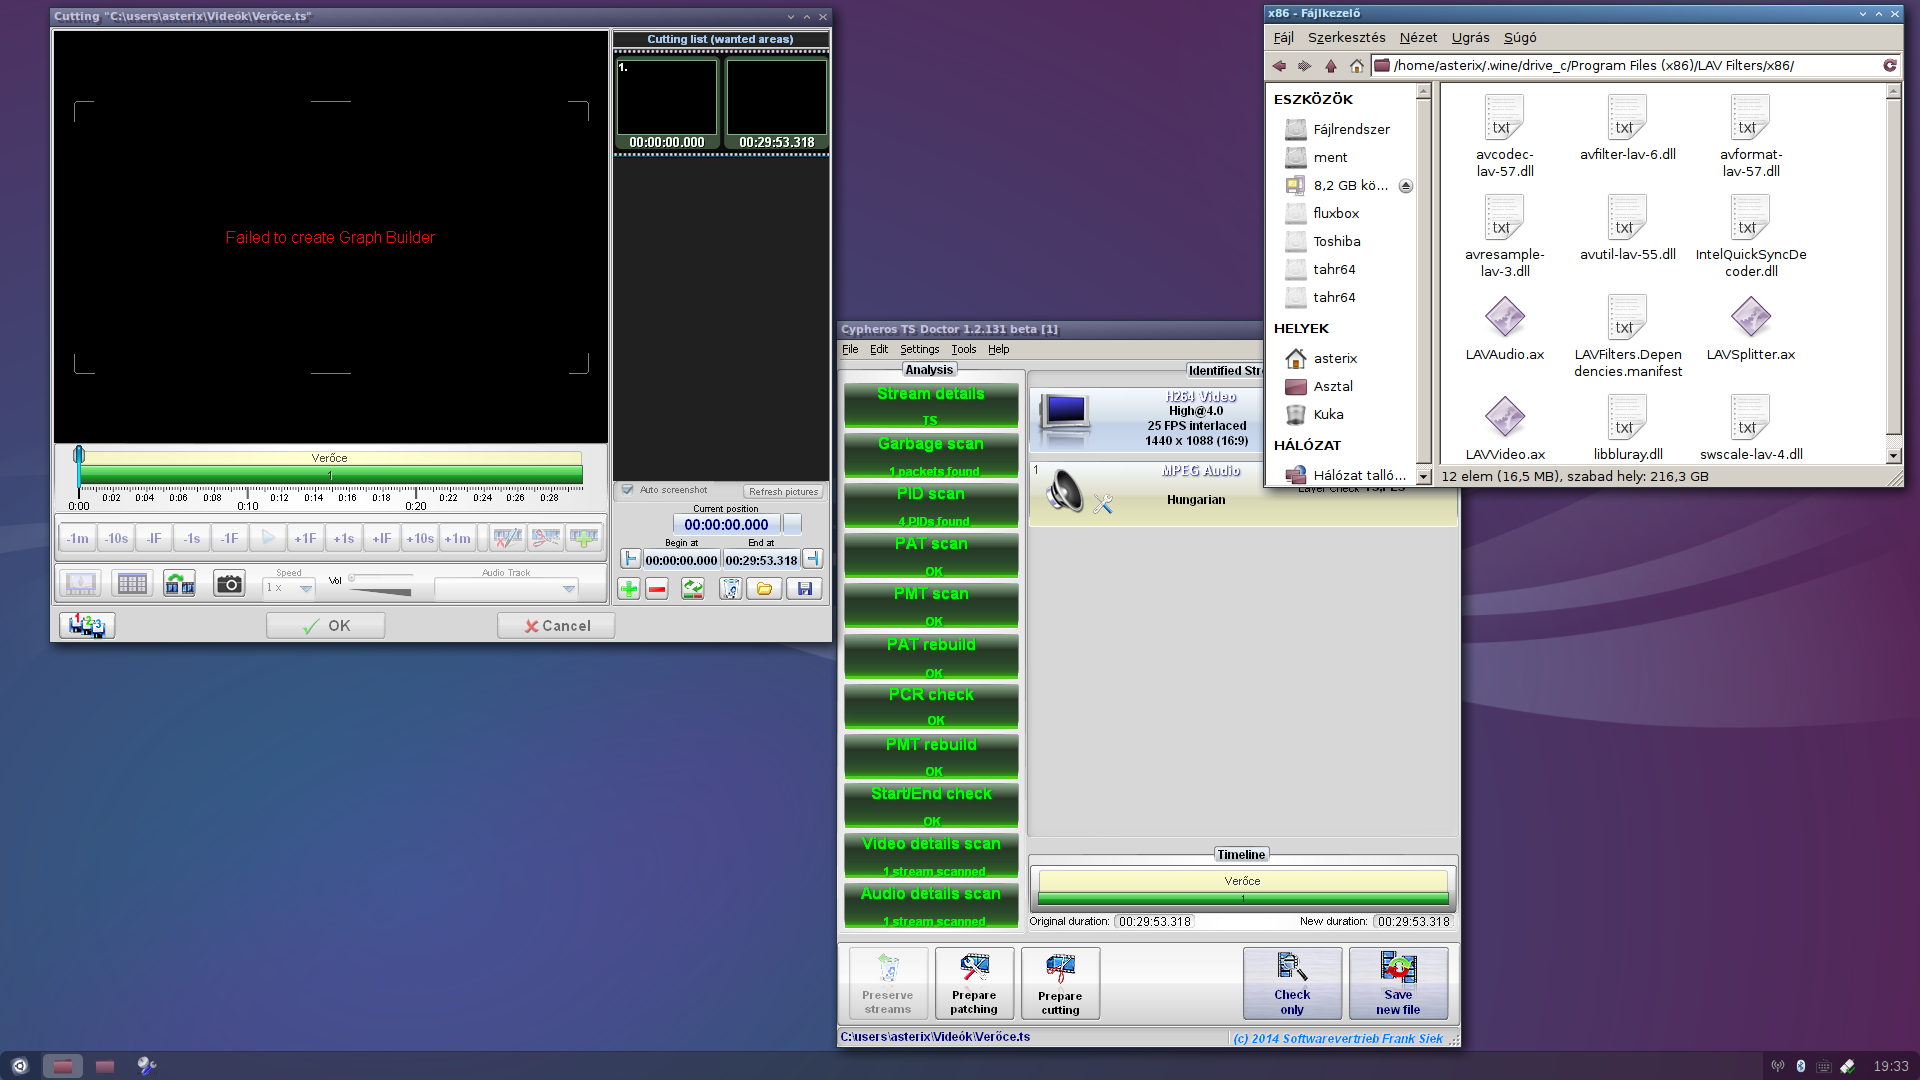Open Nézet menu in file manager
Screen dimensions: 1920x1080
pyautogui.click(x=1418, y=38)
